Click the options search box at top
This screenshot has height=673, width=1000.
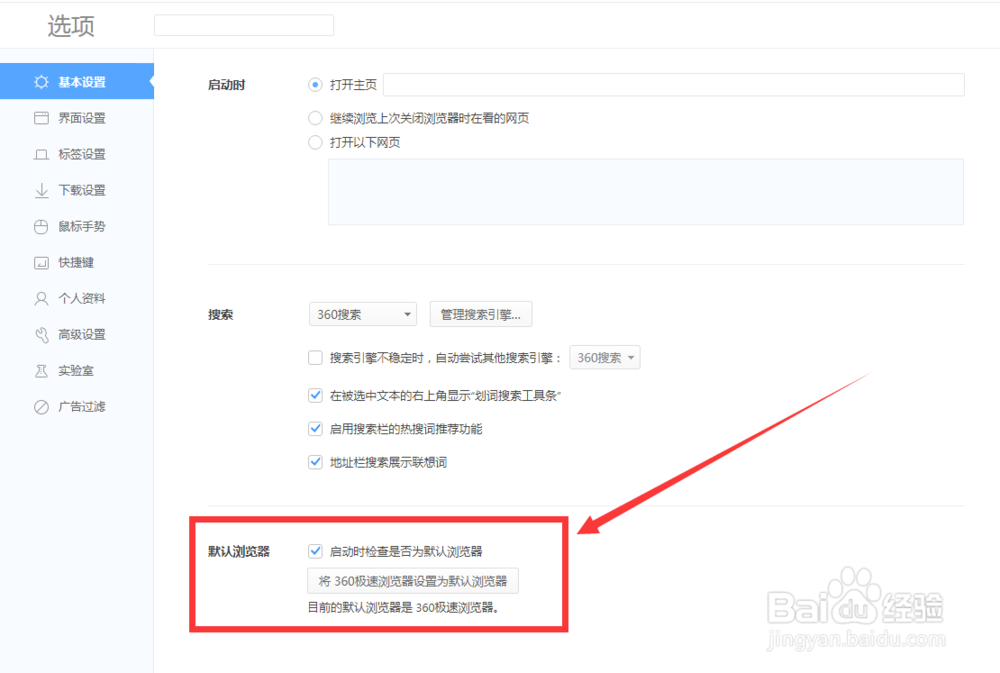click(x=244, y=26)
